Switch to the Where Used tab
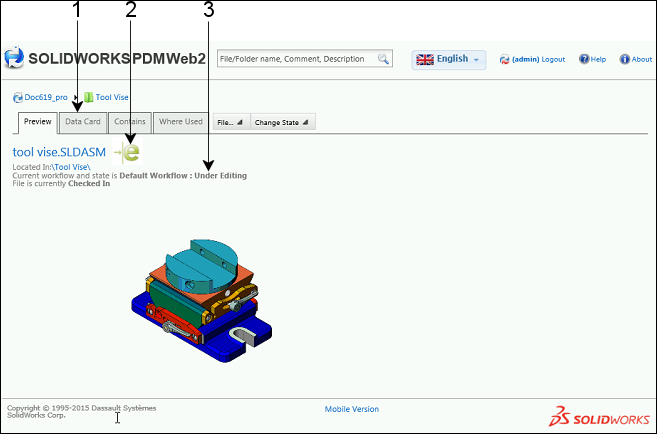Screen dimensions: 657x434 click(x=181, y=122)
